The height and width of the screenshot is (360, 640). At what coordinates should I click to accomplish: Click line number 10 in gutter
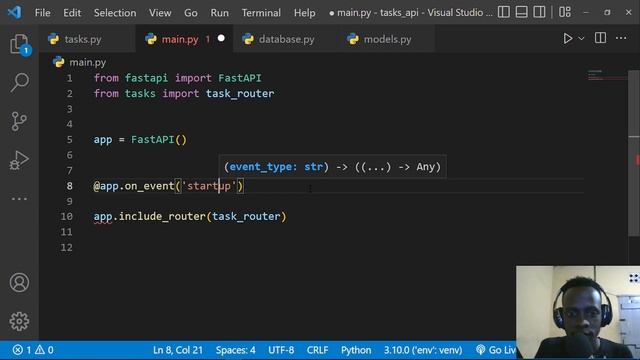(67, 216)
